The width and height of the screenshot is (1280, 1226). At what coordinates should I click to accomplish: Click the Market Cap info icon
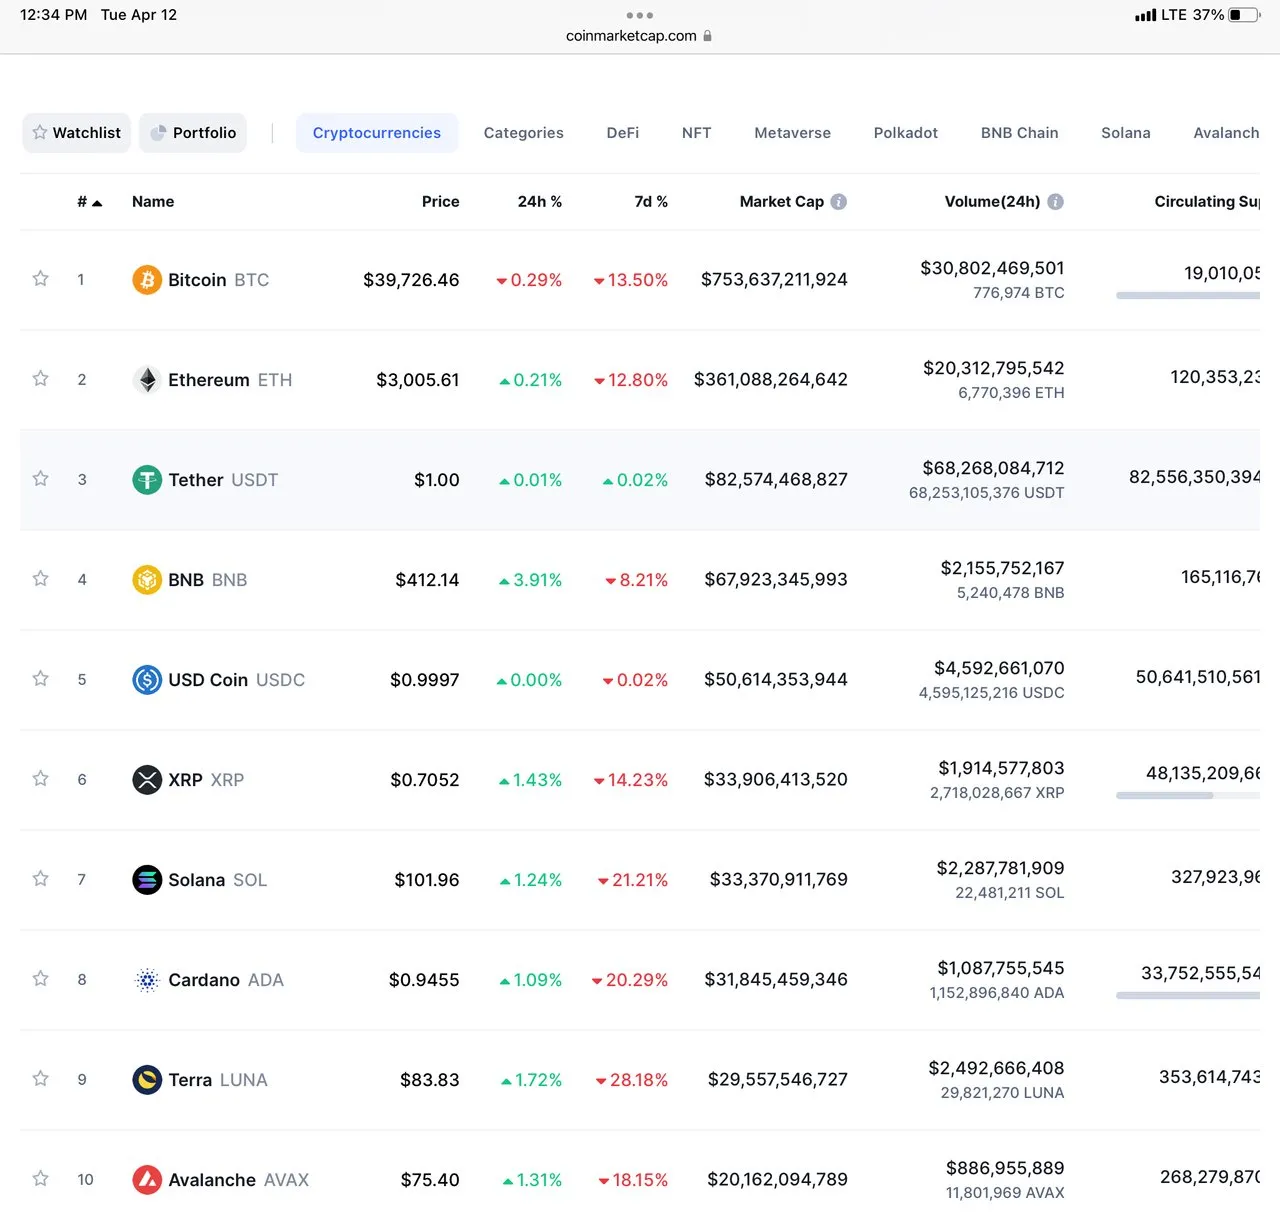[x=839, y=202]
